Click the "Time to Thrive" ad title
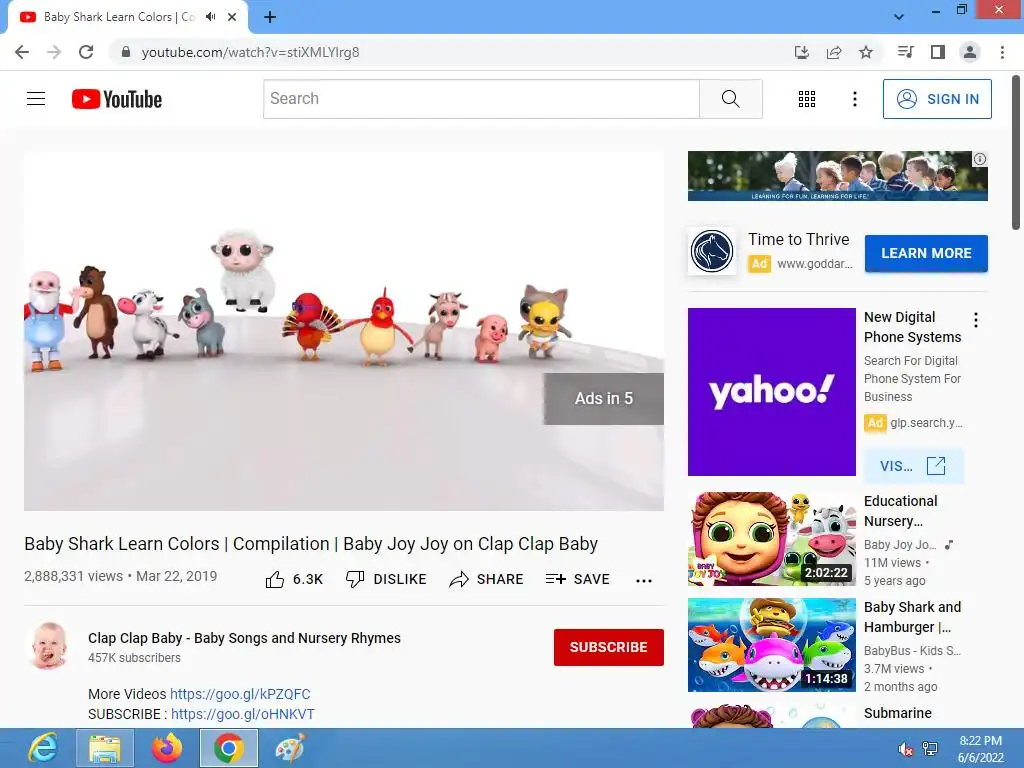Viewport: 1024px width, 768px height. coord(799,240)
